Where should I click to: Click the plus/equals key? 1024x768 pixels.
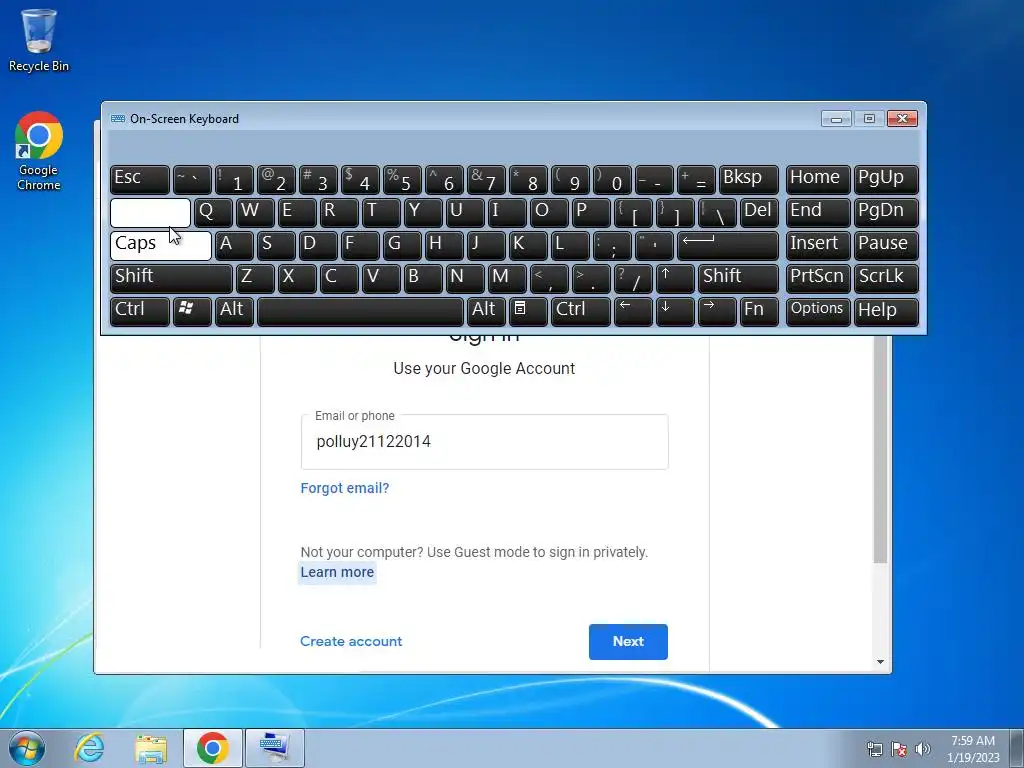pos(696,179)
